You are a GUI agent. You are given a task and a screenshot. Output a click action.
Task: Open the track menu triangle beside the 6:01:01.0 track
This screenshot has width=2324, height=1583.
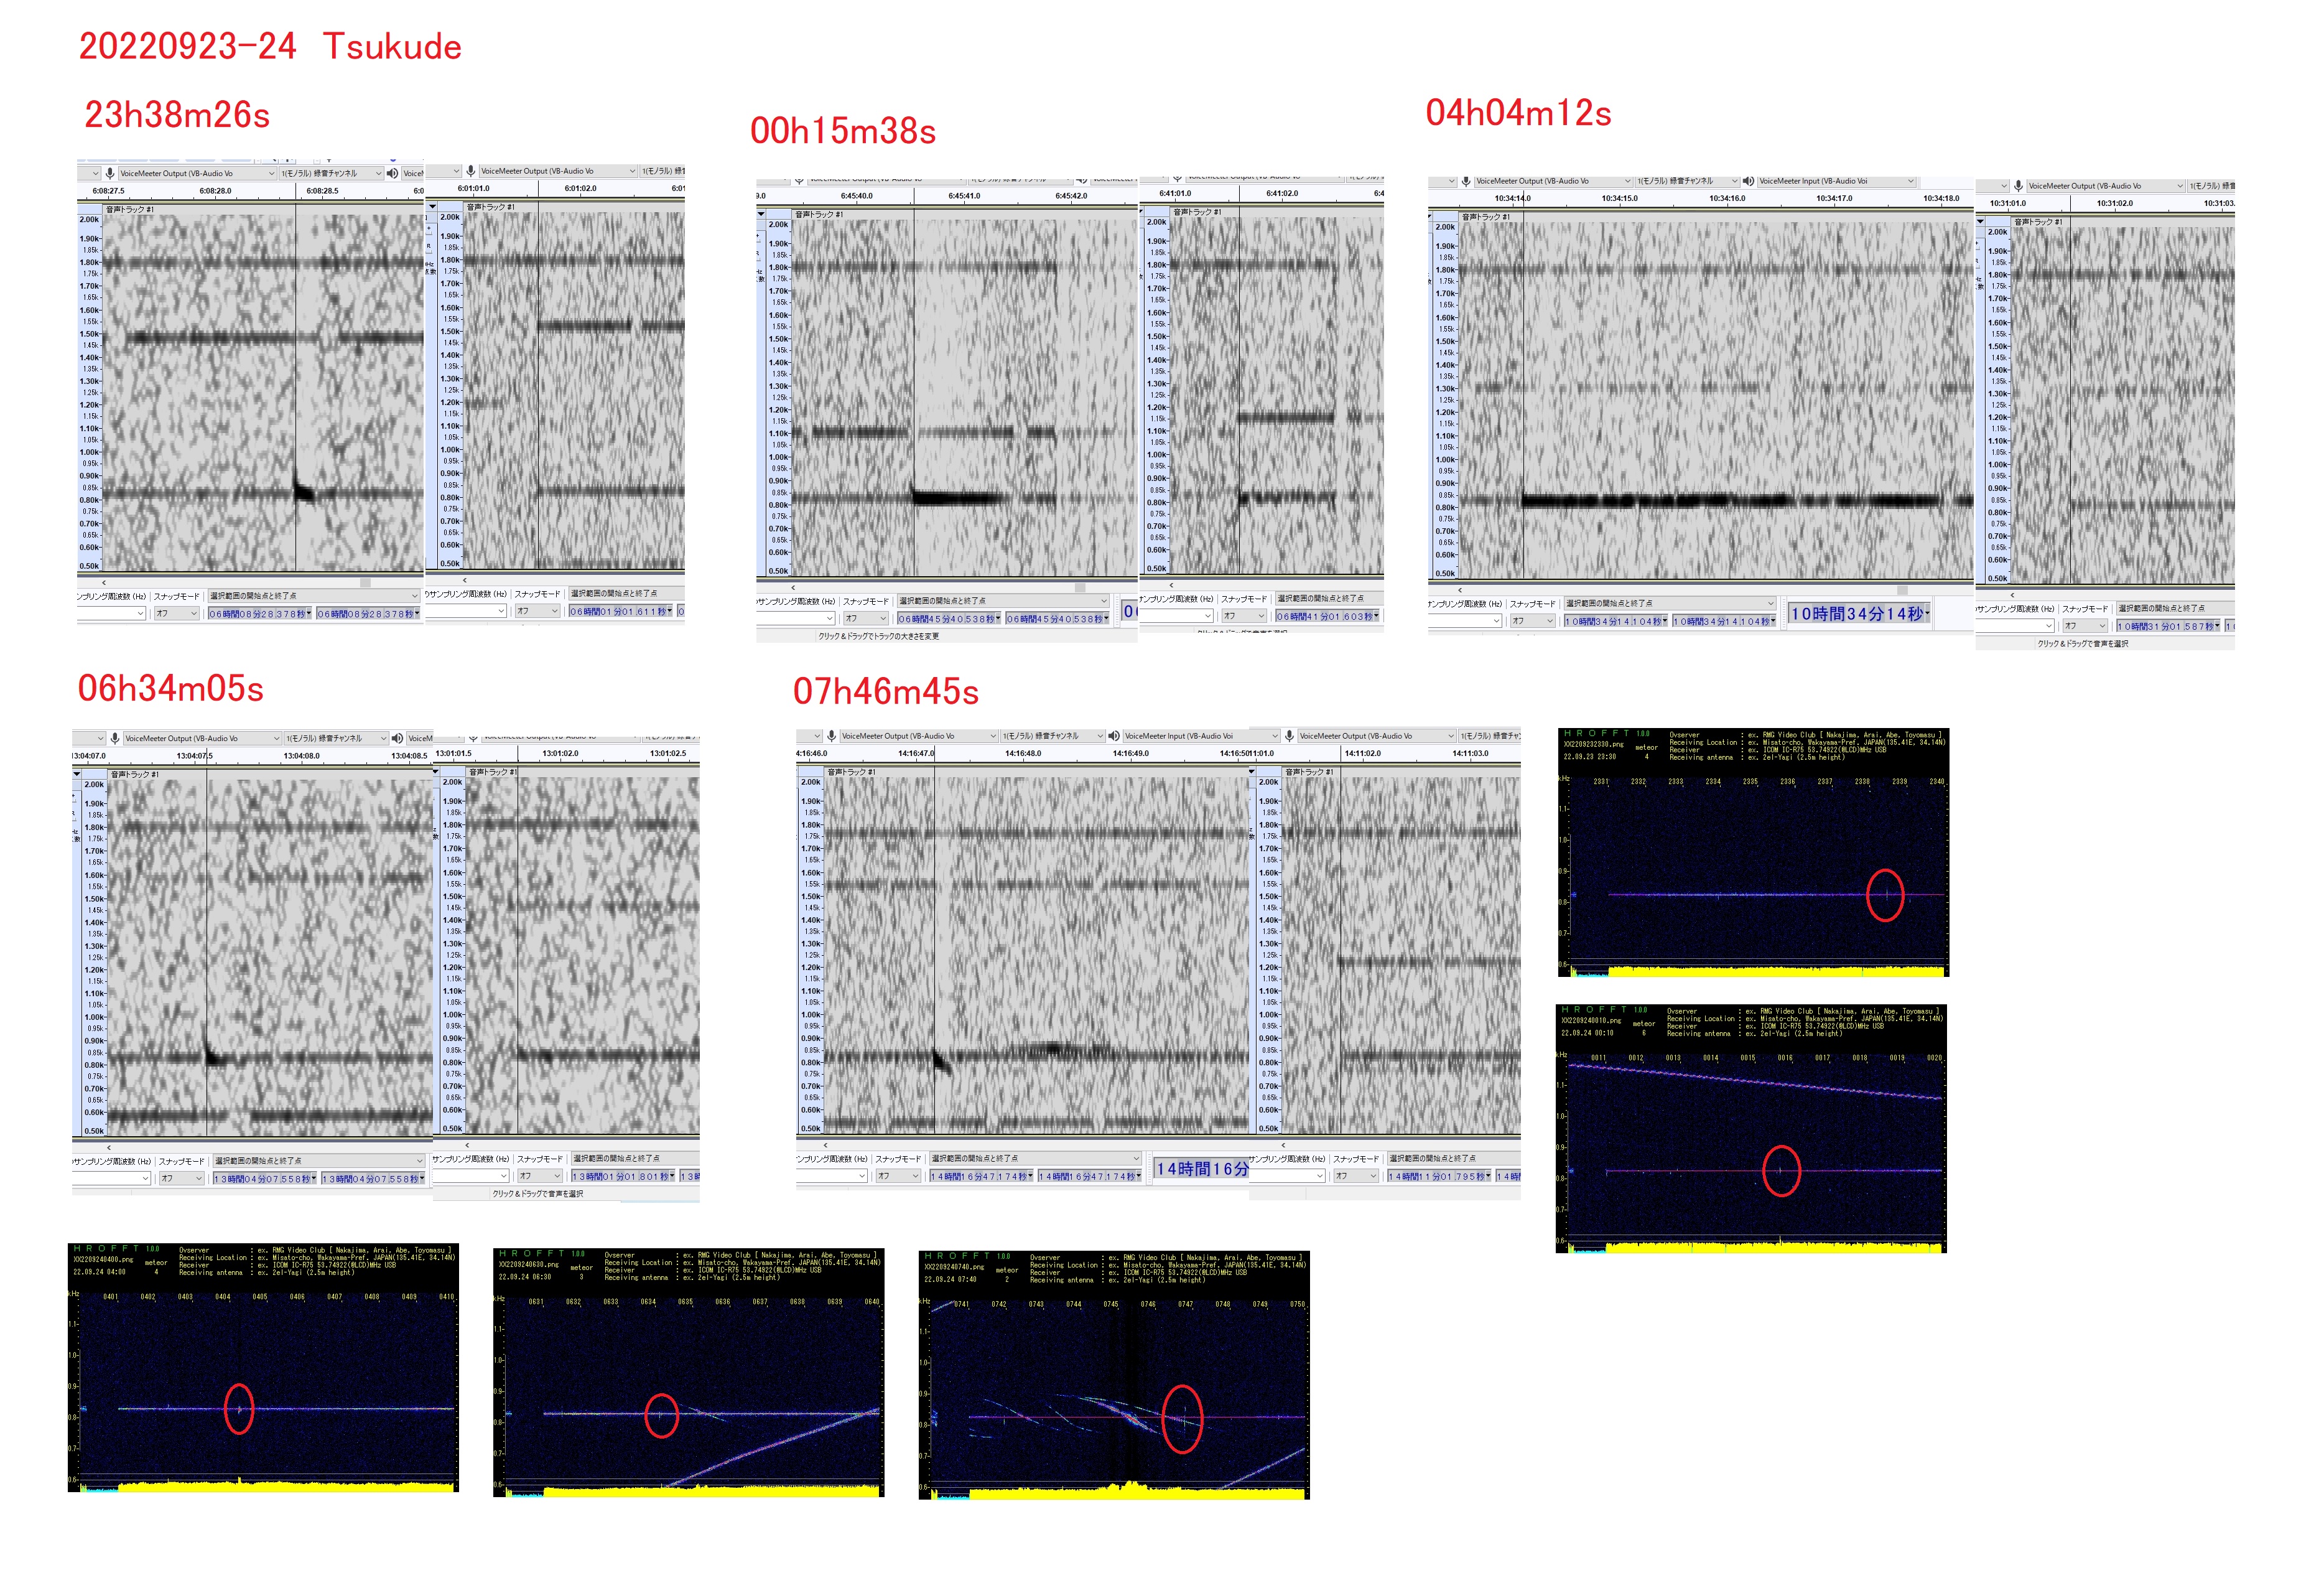point(433,206)
